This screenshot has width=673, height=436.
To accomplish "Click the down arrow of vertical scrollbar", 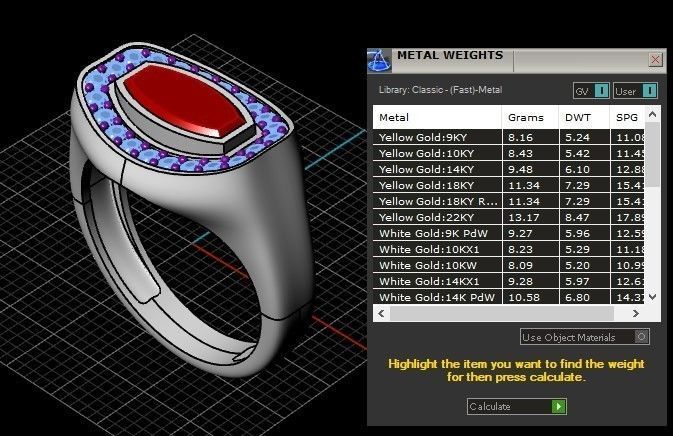I will pos(652,297).
